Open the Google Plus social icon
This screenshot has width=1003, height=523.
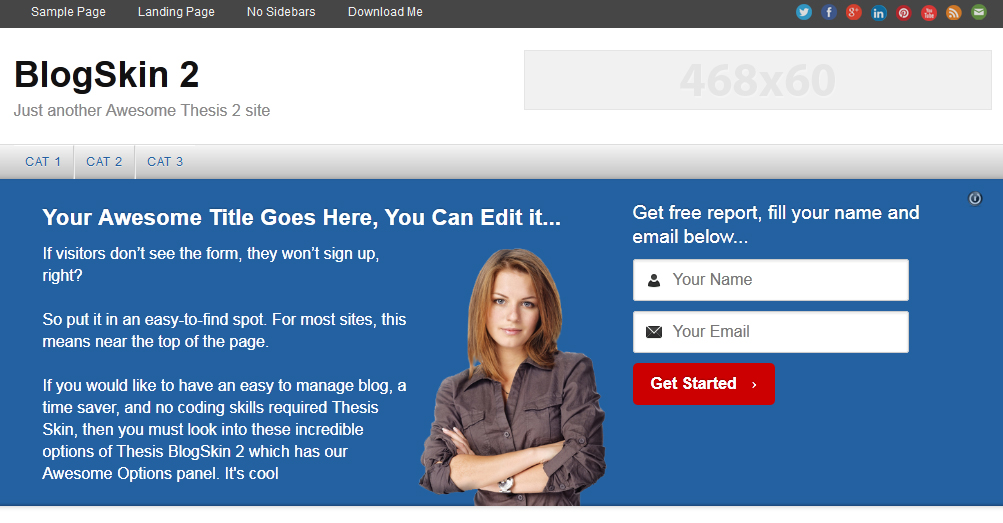coord(853,12)
